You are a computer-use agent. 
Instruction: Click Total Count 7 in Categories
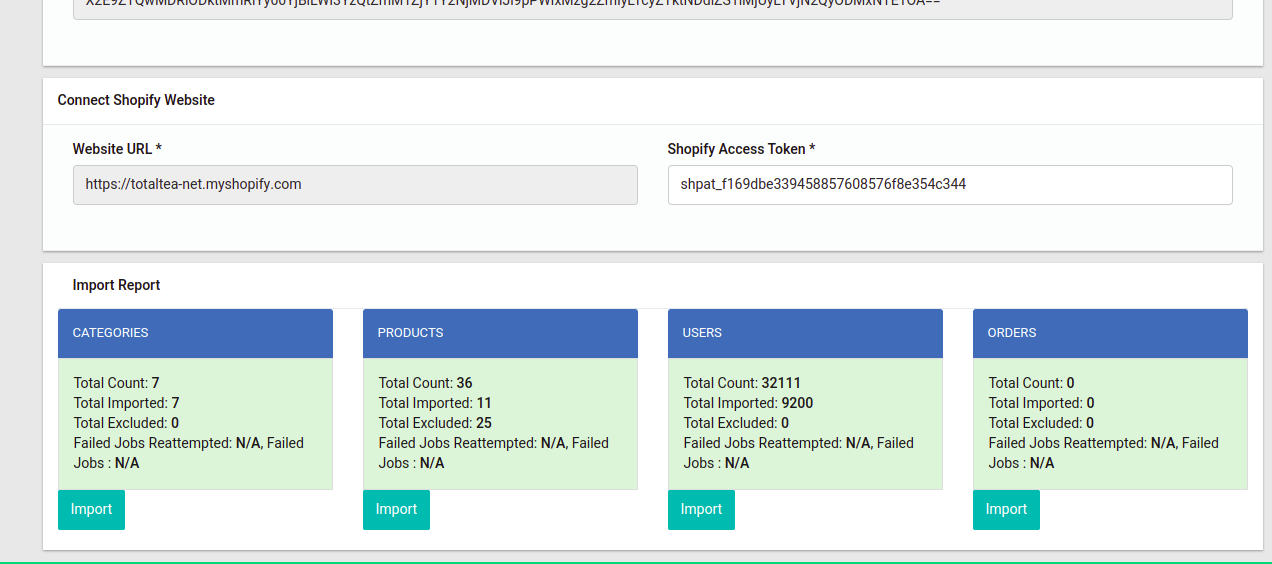(116, 383)
